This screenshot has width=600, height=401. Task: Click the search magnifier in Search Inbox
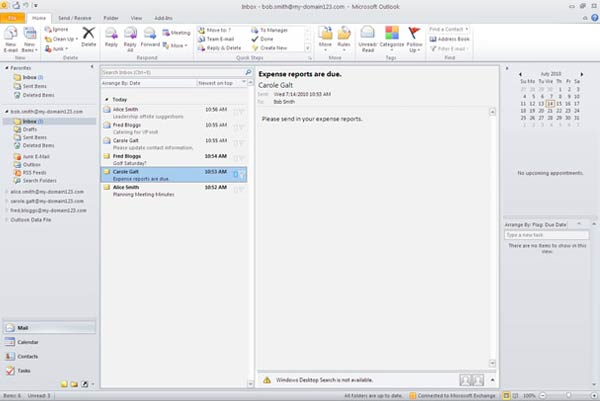pos(248,72)
